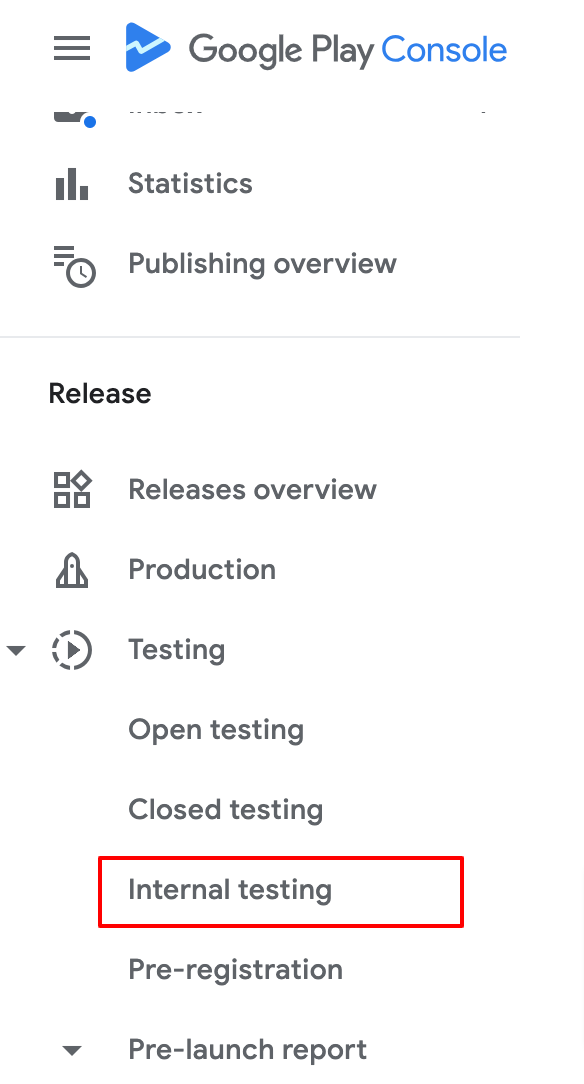Click the triangle next to Testing
This screenshot has height=1084, width=584.
pyautogui.click(x=16, y=649)
